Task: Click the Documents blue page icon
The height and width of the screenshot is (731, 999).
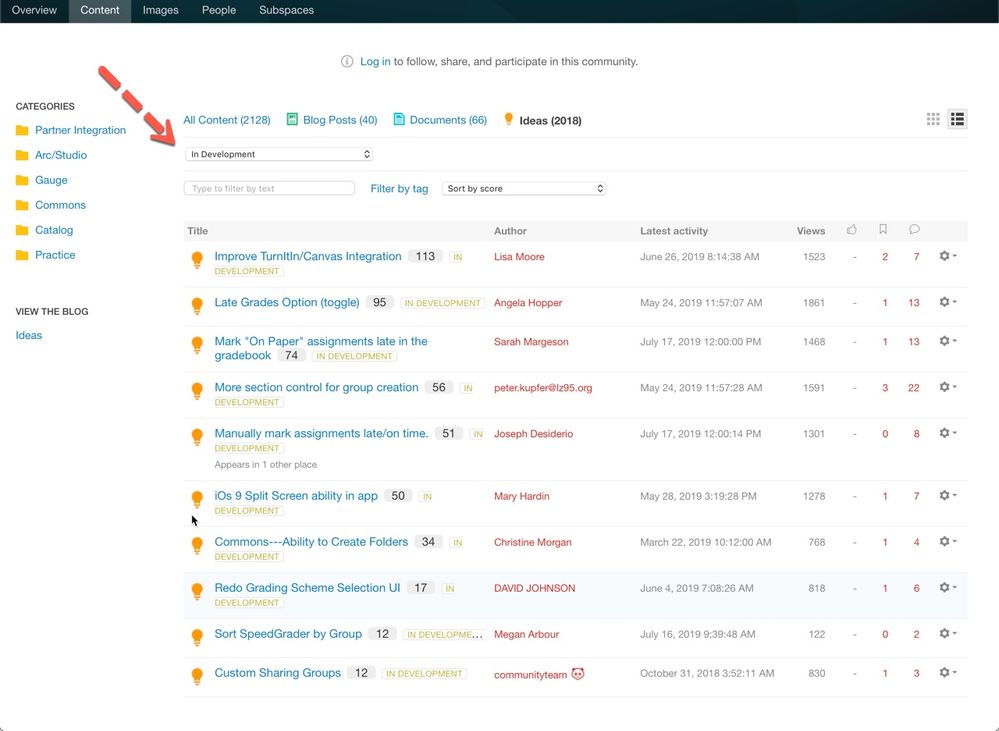Action: (x=399, y=119)
